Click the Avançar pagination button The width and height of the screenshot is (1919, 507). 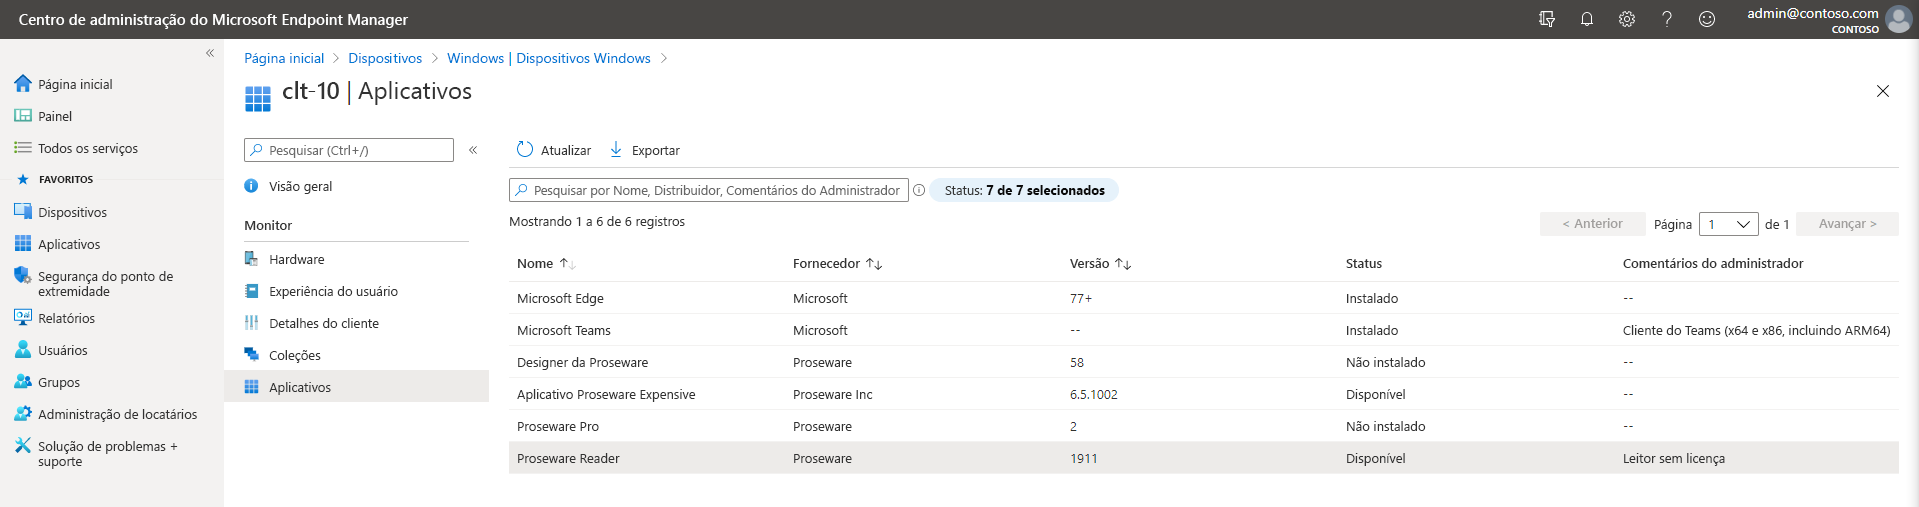[x=1847, y=224]
